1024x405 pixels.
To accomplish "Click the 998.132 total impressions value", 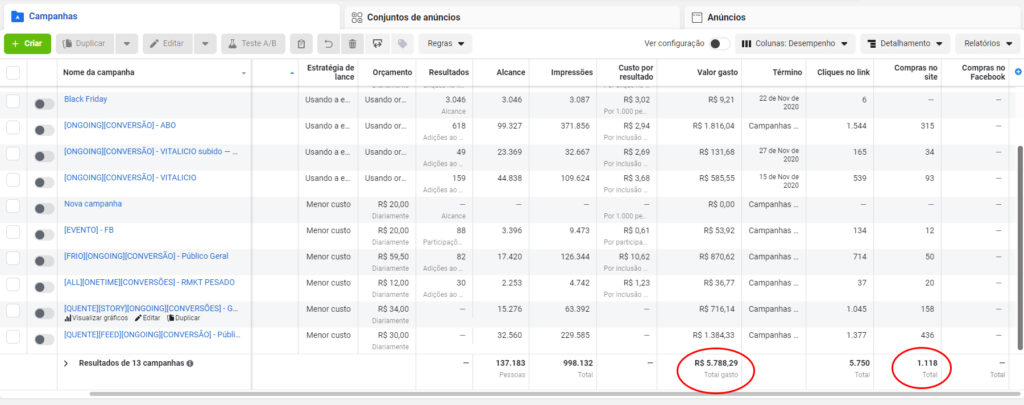I will coord(575,363).
